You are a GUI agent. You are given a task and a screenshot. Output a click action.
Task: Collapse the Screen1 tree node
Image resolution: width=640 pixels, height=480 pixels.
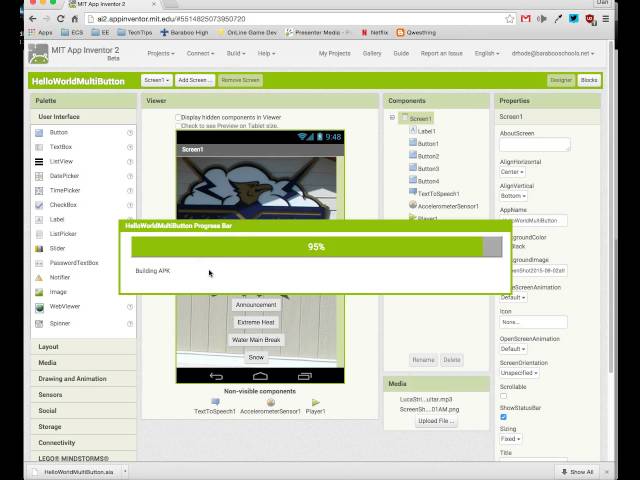pyautogui.click(x=392, y=118)
